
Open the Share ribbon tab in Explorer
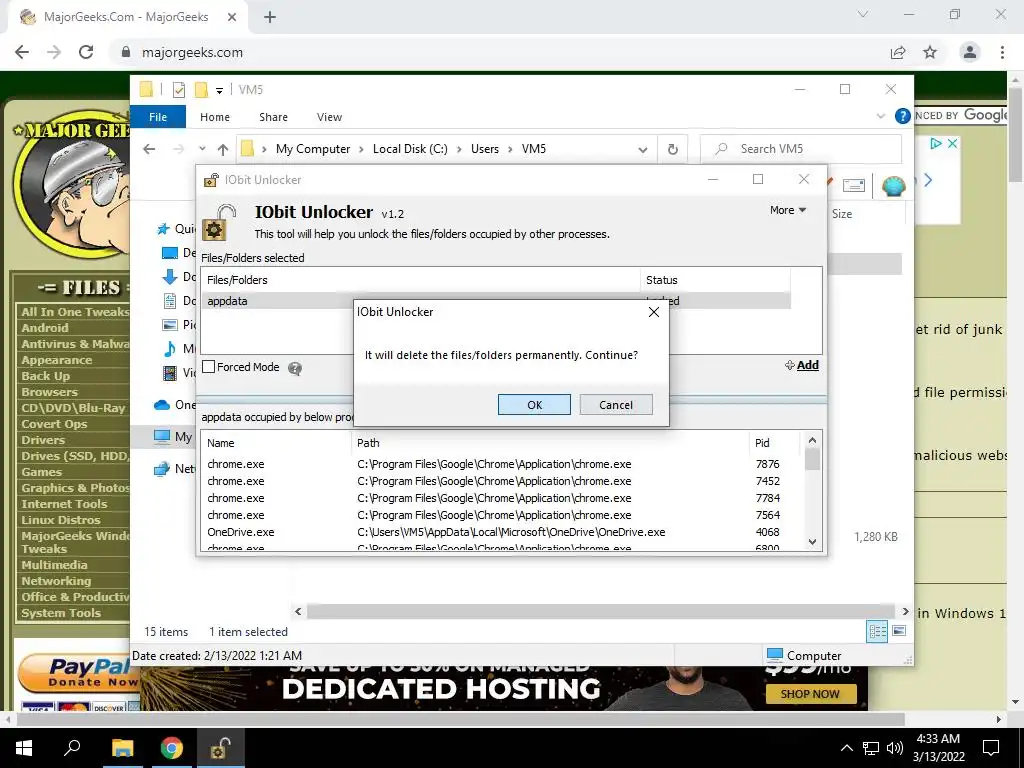point(273,117)
